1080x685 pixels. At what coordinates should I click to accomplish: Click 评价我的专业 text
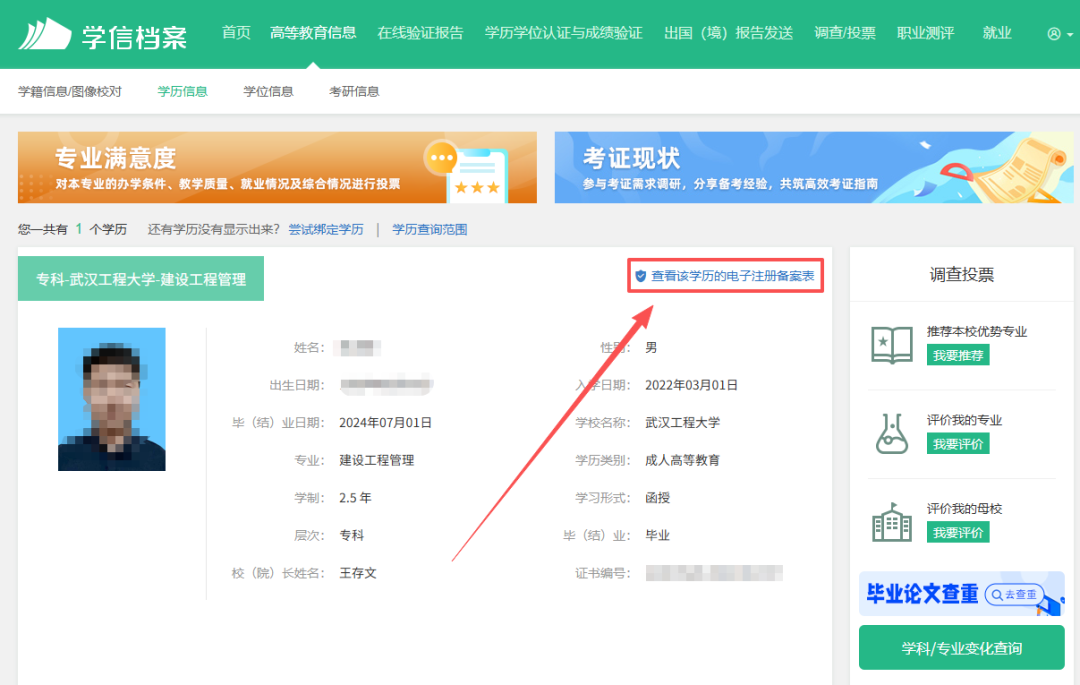pyautogui.click(x=964, y=420)
